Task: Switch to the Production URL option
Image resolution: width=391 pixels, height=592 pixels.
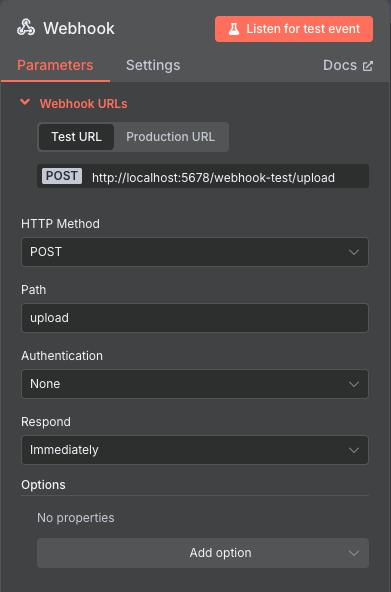Action: (x=171, y=137)
